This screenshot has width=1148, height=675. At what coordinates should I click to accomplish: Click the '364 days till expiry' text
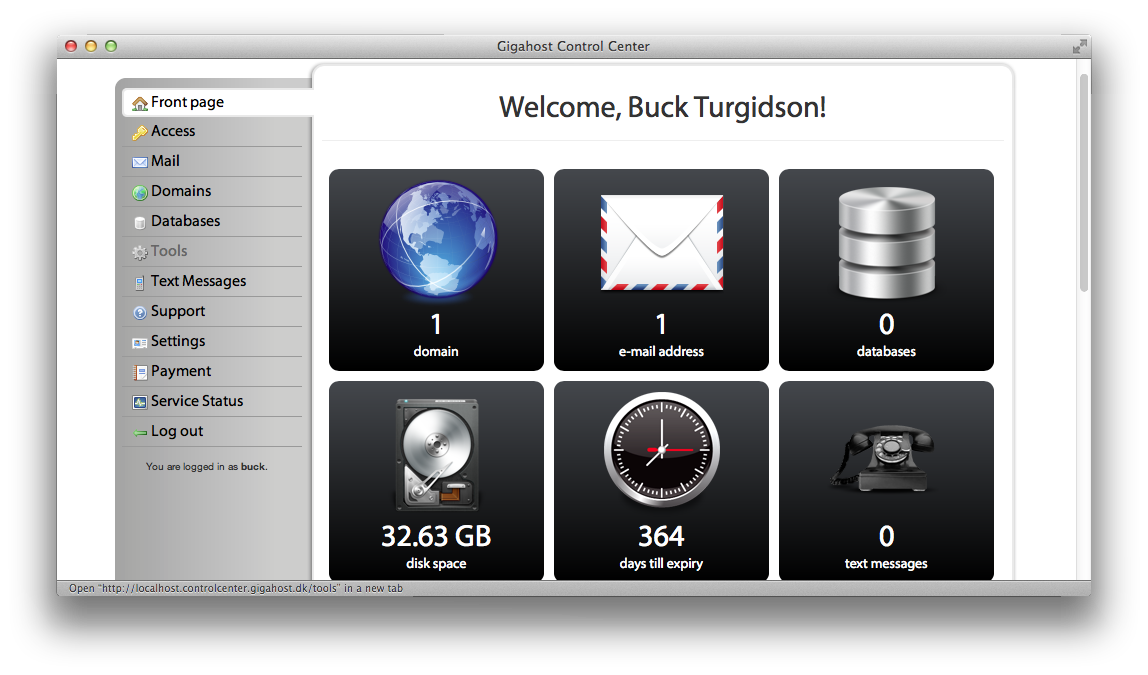point(661,547)
